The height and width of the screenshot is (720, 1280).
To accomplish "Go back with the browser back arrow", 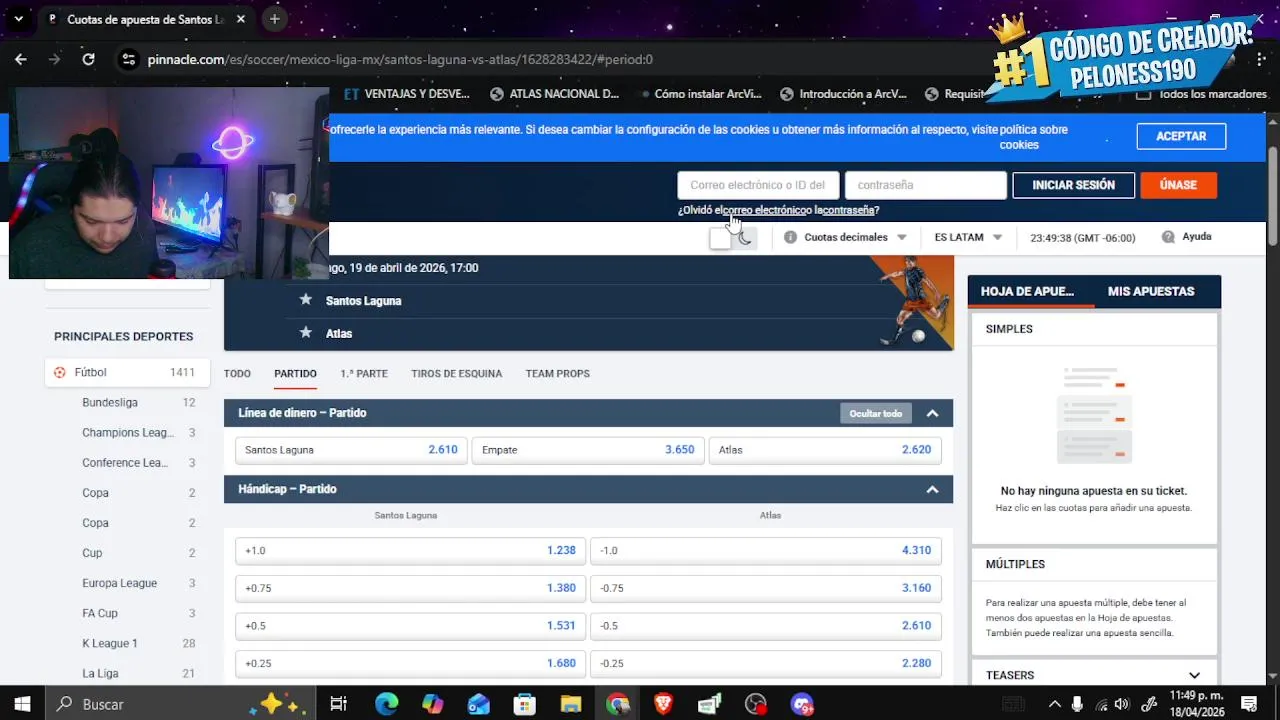I will (20, 59).
